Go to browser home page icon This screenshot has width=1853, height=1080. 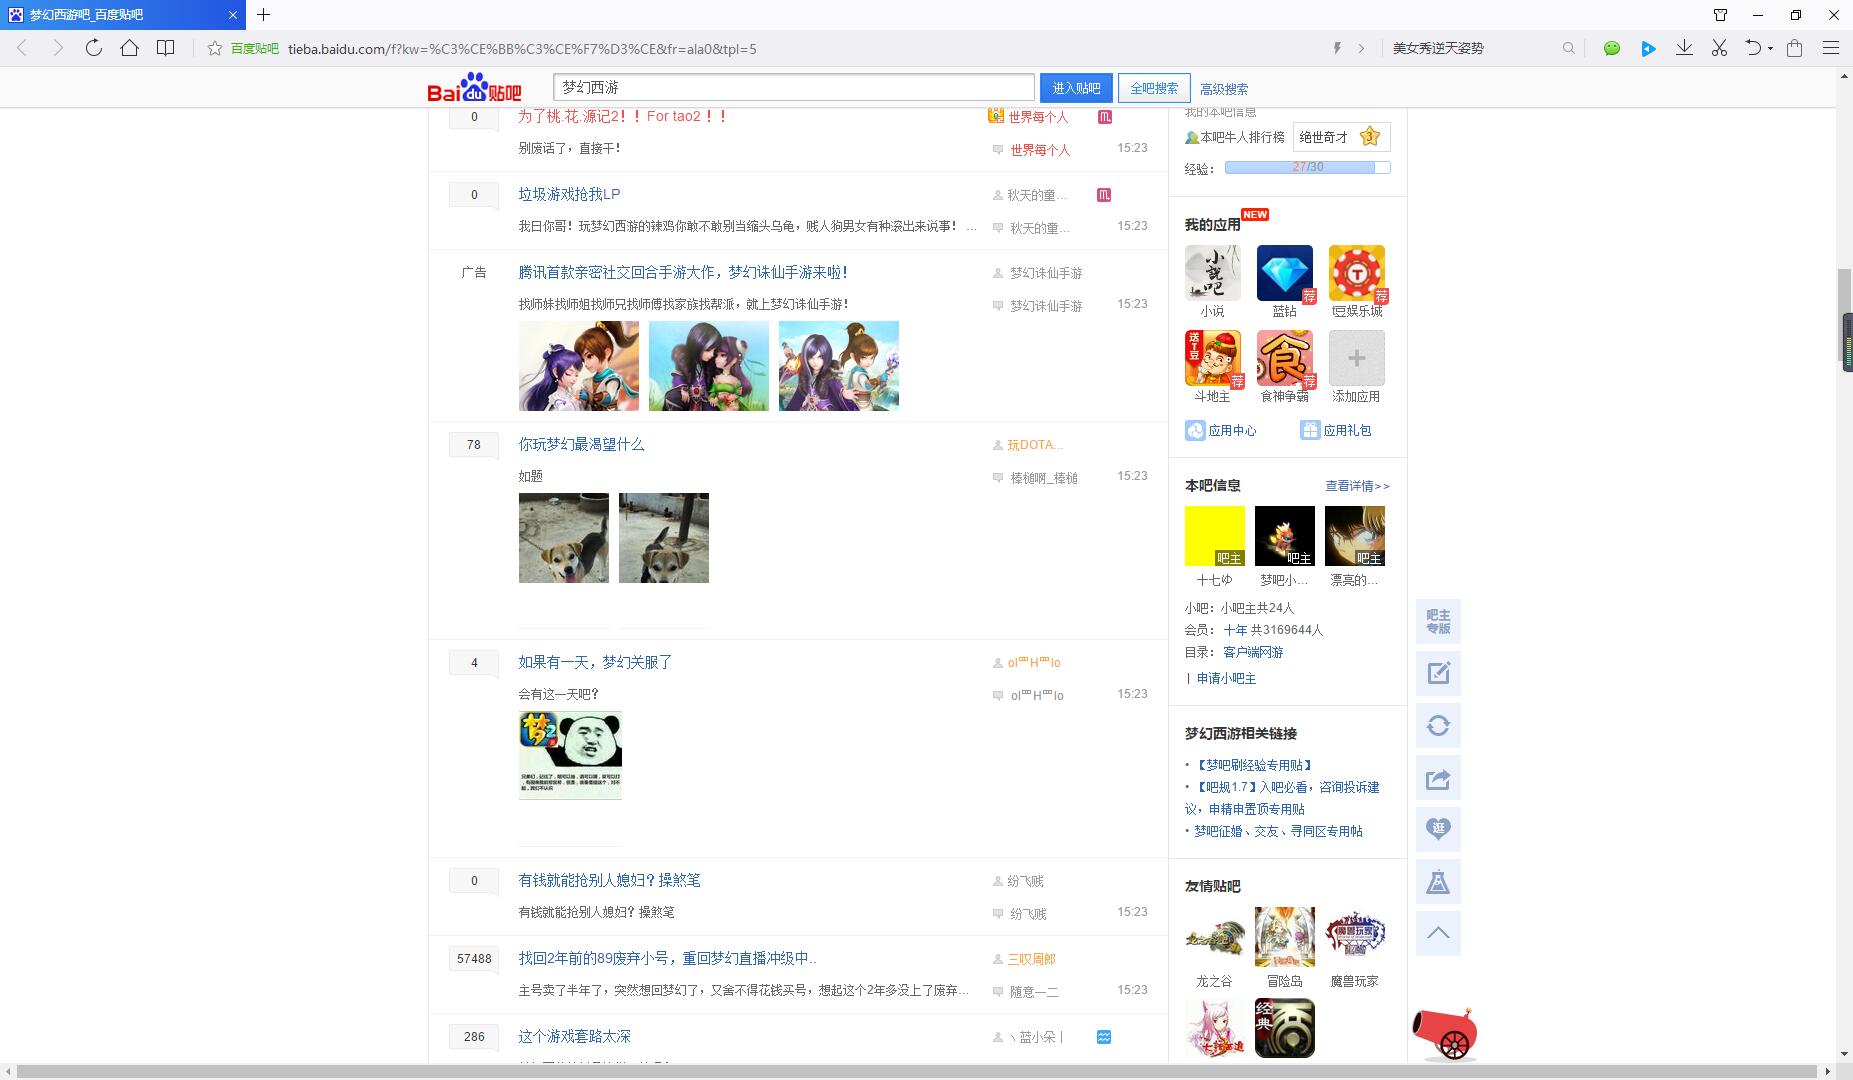click(x=129, y=48)
